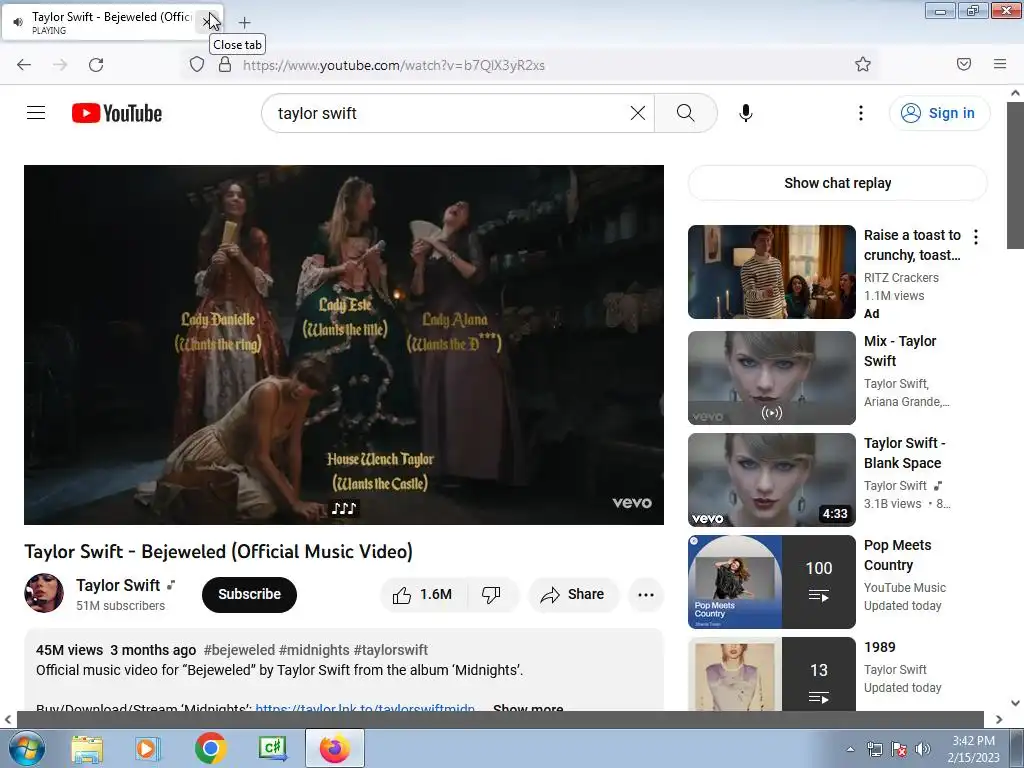1024x768 pixels.
Task: Close the Bejeweled tab
Action: 208,22
